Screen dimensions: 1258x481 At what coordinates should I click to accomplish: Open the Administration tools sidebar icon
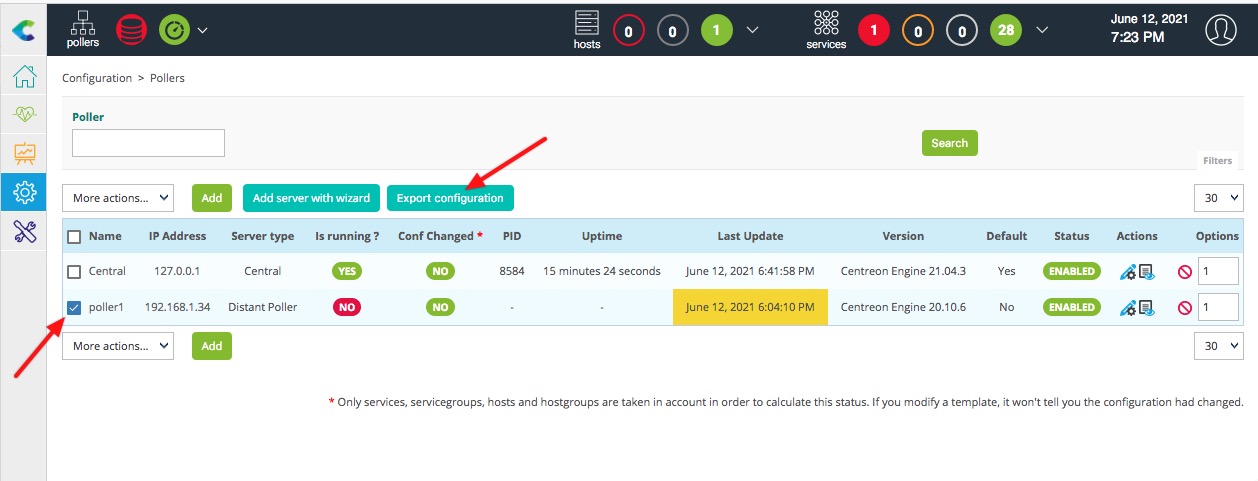tap(24, 231)
